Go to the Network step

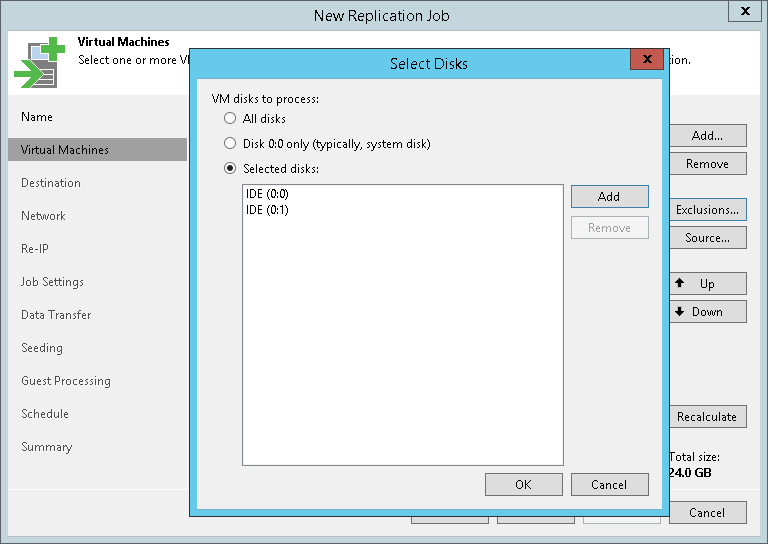tap(43, 216)
